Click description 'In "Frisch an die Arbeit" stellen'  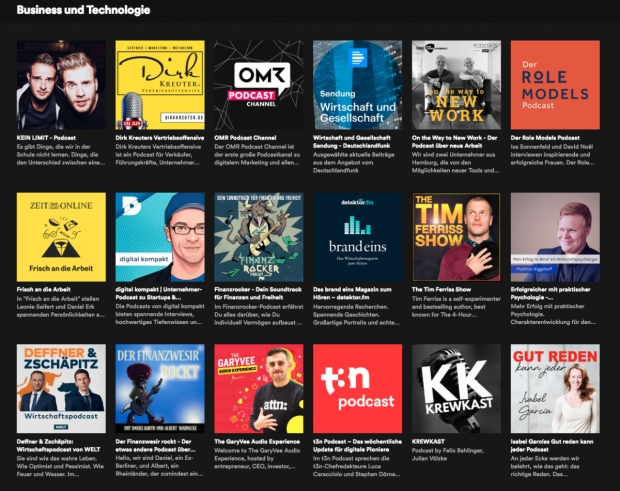point(61,307)
